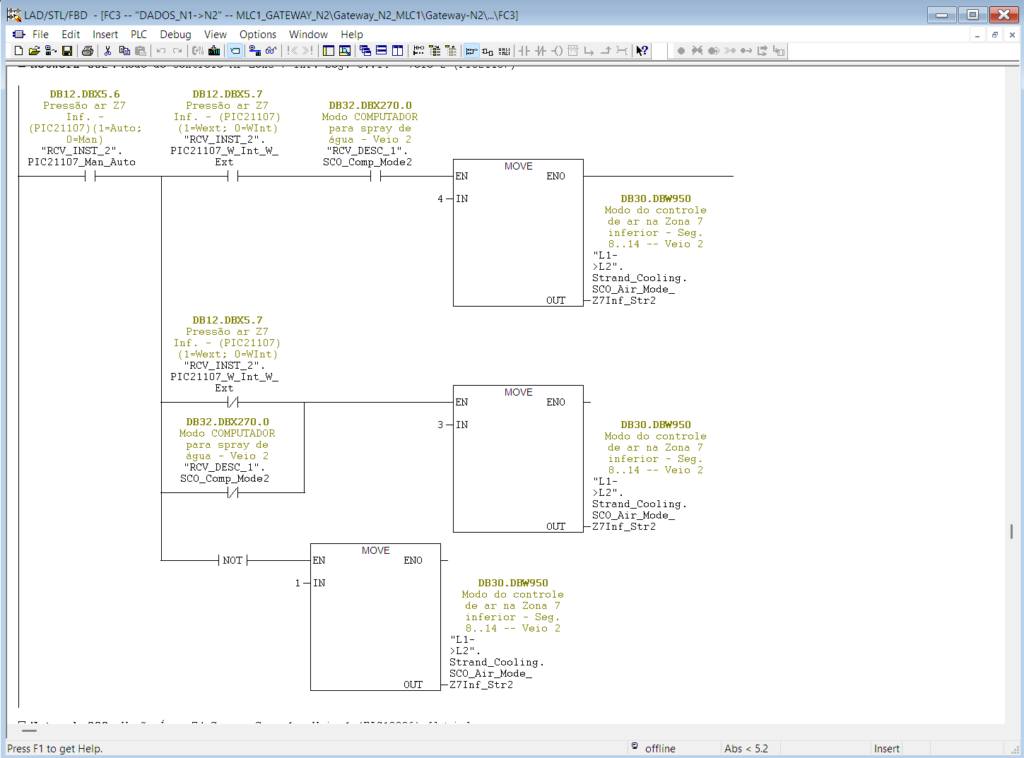Click Abs < 5.2 status field
This screenshot has width=1024, height=758.
pos(746,748)
